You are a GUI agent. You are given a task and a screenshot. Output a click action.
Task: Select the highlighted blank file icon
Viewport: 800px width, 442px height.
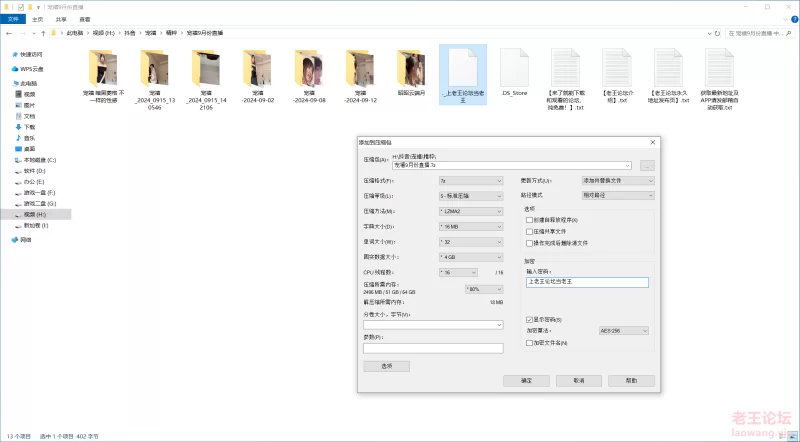coord(463,67)
